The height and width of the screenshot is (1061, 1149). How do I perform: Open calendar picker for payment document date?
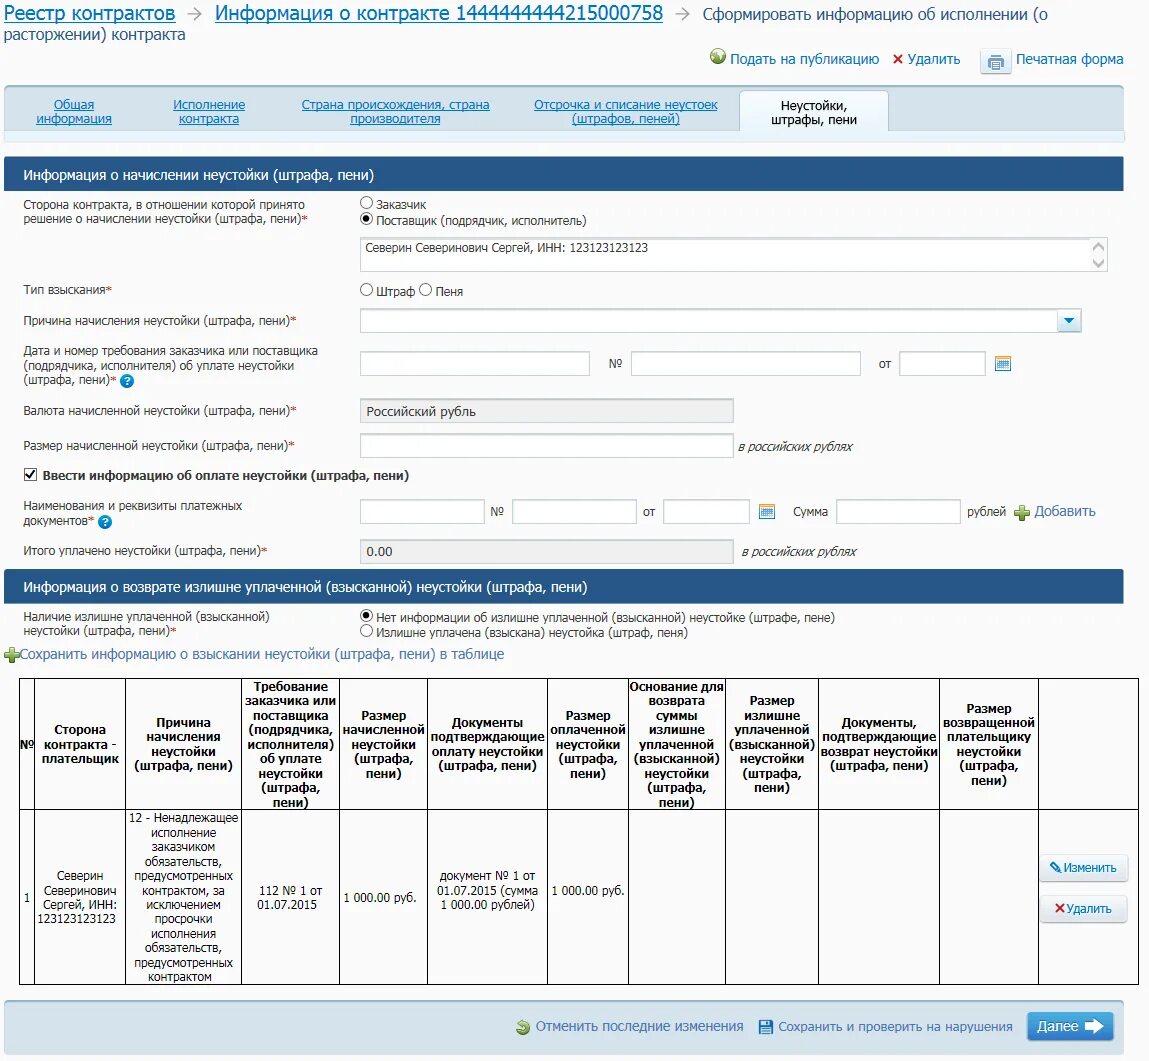766,511
